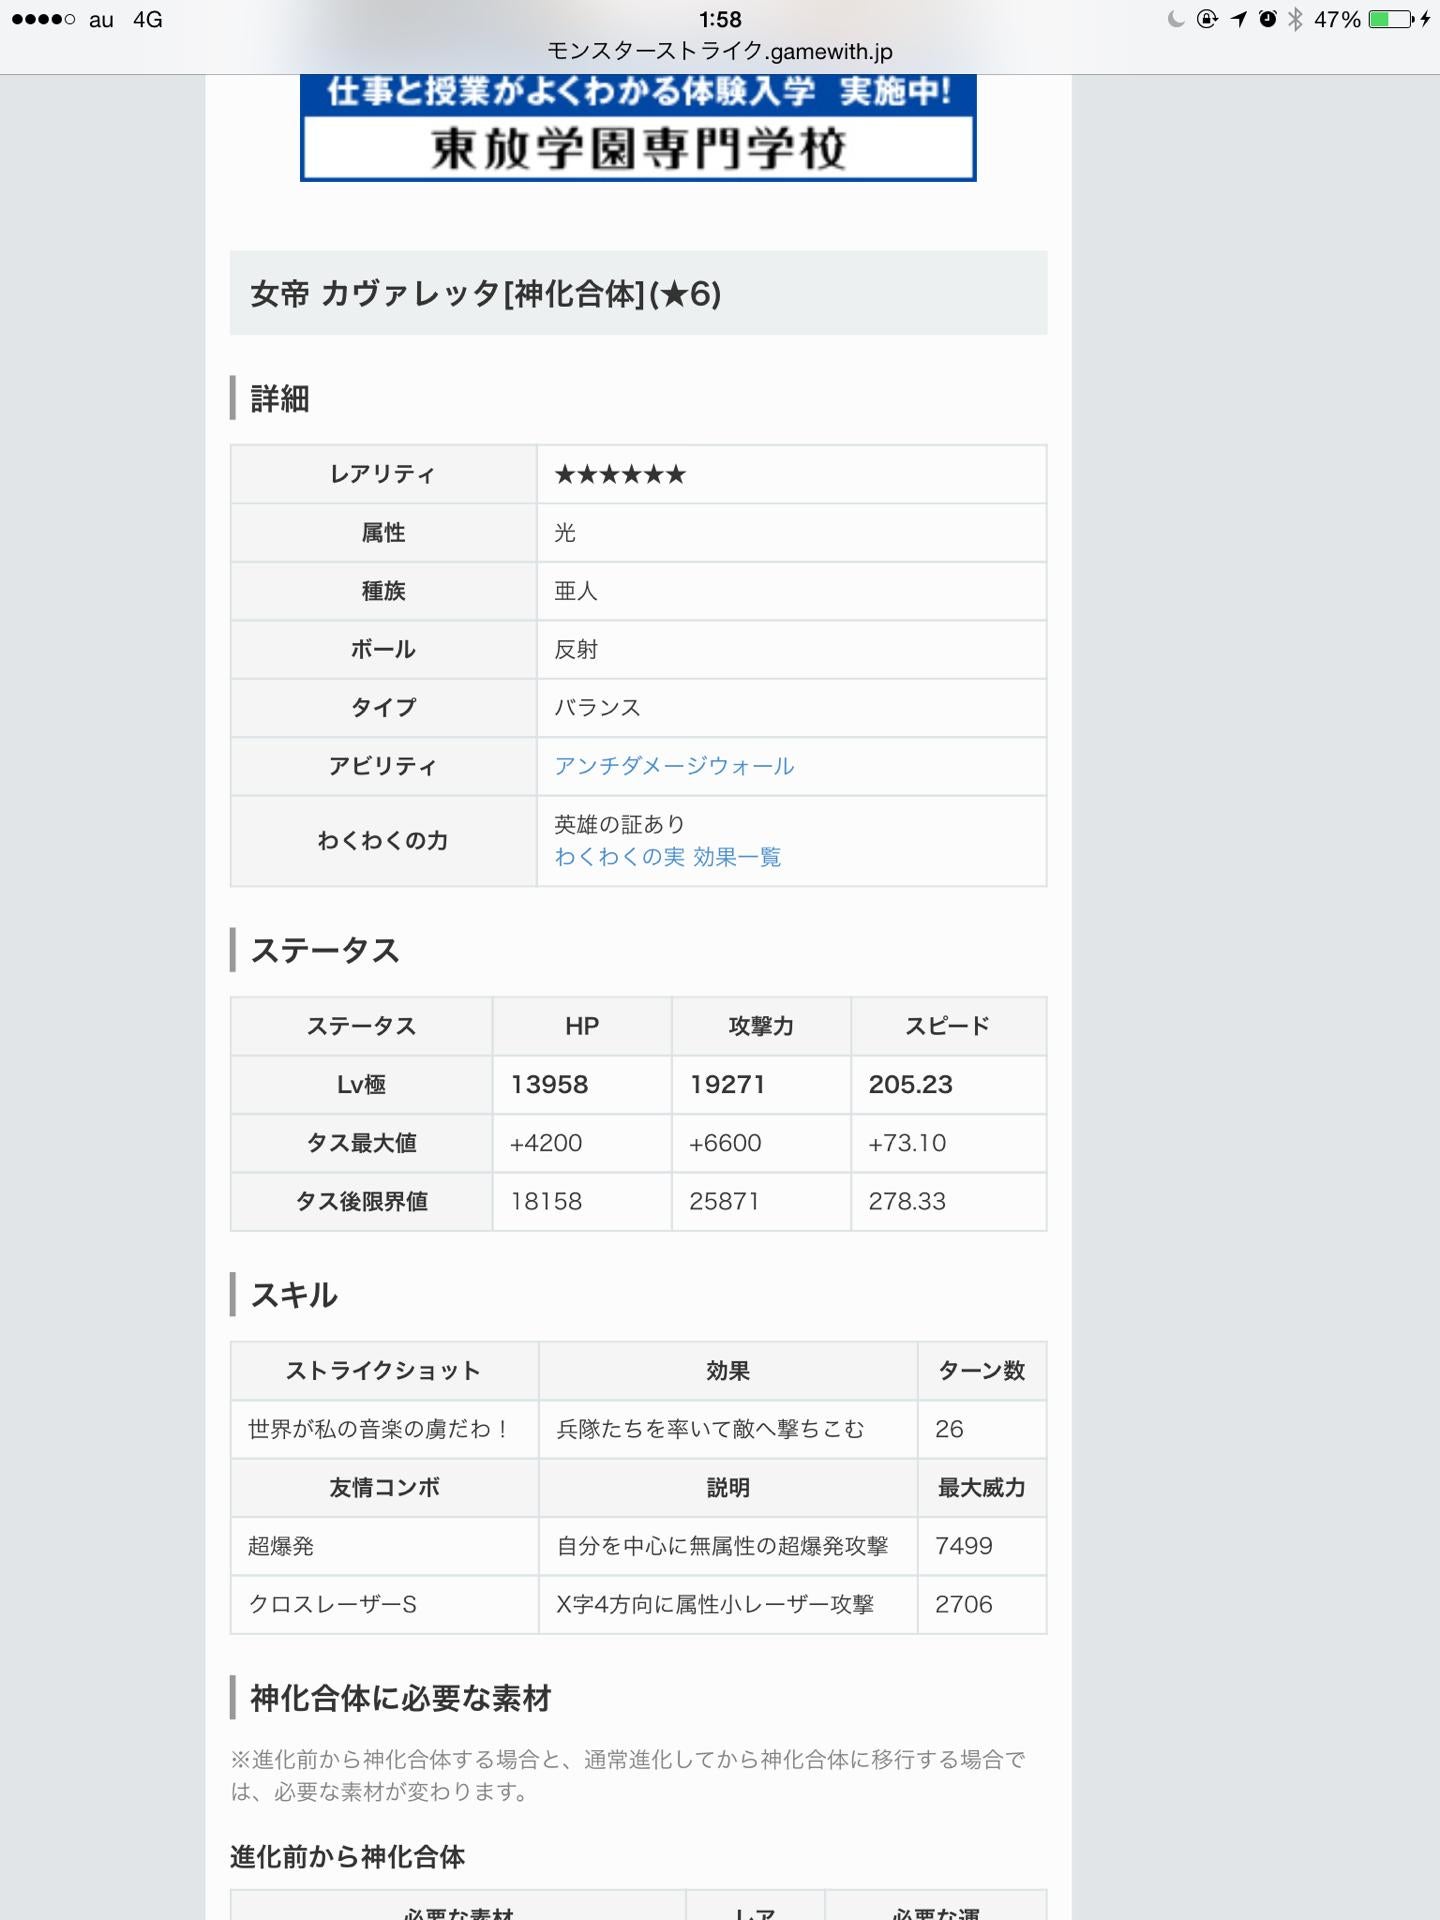Image resolution: width=1440 pixels, height=1920 pixels.
Task: Select the タス最大値 attack value +6600
Action: [725, 1143]
